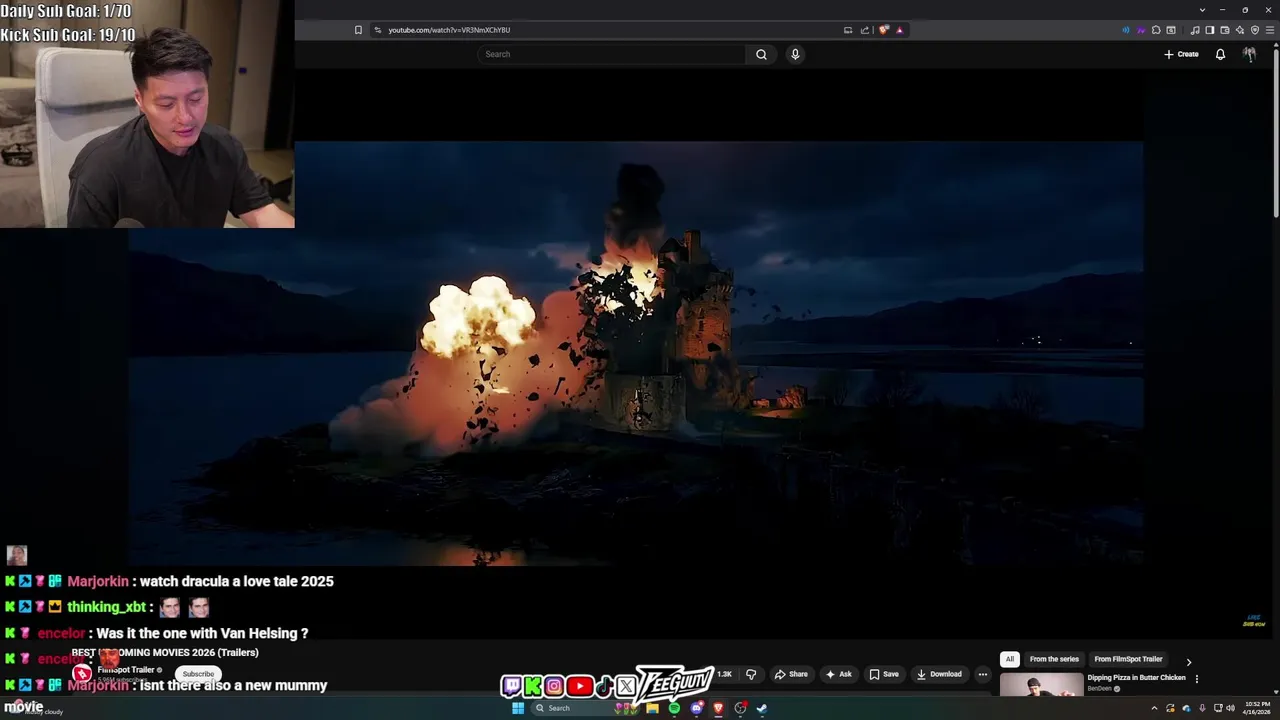Click the volume icon in system tray
The width and height of the screenshot is (1280, 720).
1230,708
